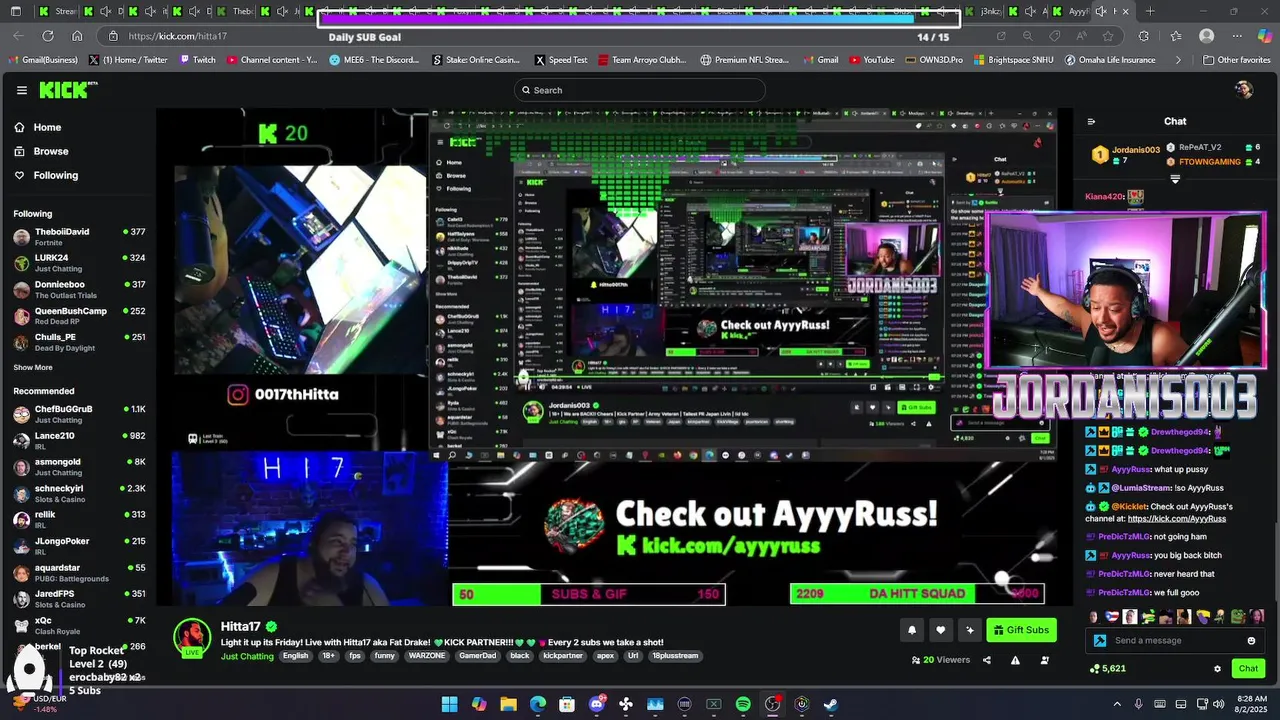Open asmongold recommended channel
The height and width of the screenshot is (720, 1280).
click(79, 467)
